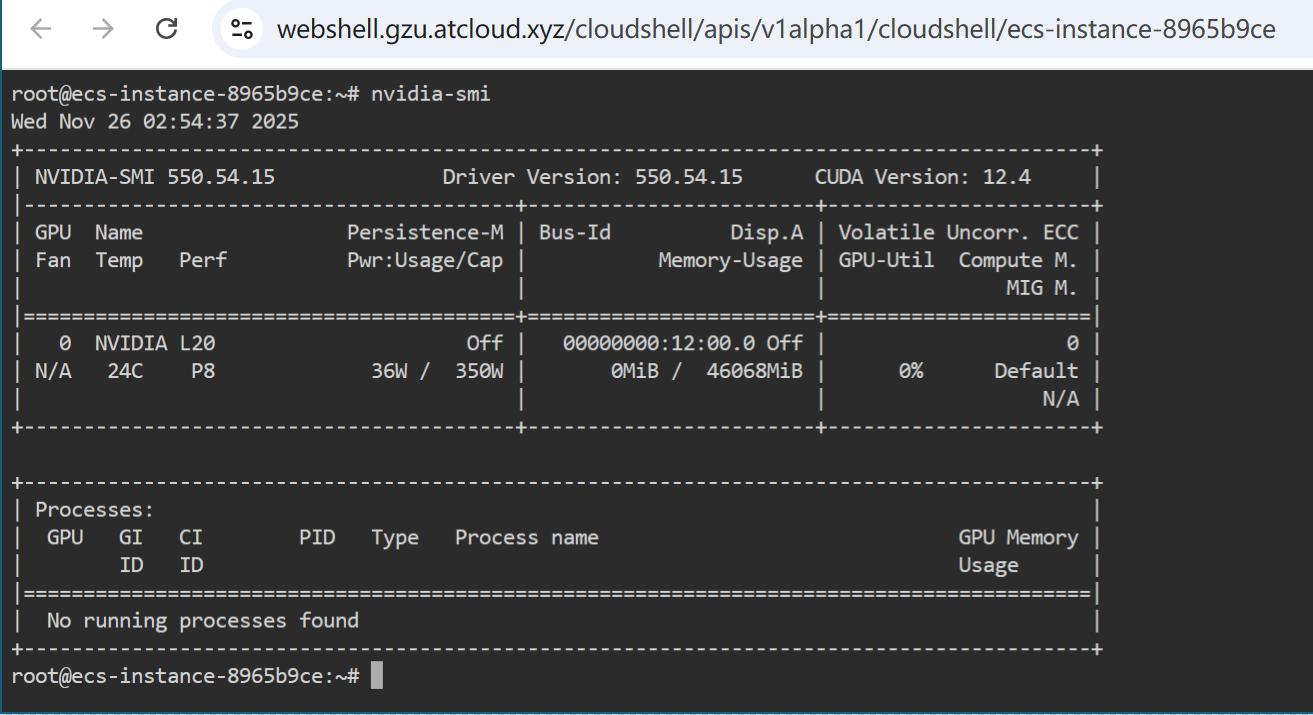Click the timestamp line Wed Nov 26
The height and width of the screenshot is (715, 1313).
point(154,122)
